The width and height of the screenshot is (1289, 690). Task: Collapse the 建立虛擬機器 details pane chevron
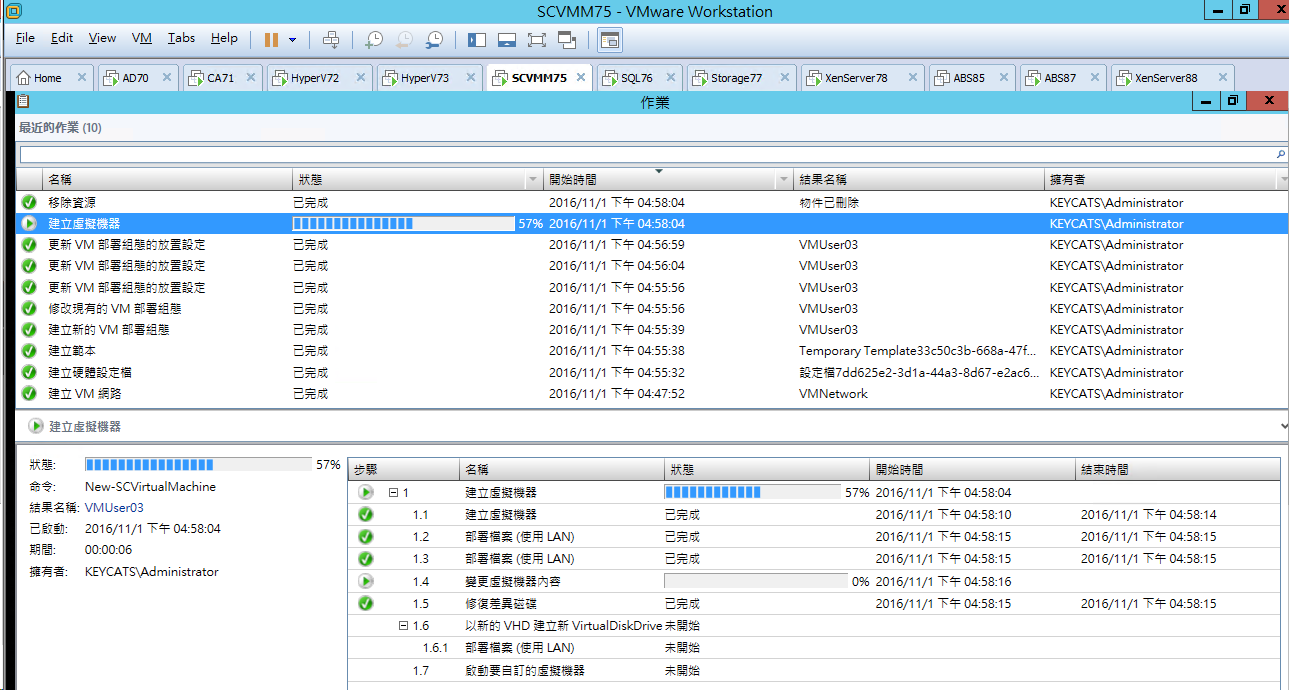click(1282, 426)
